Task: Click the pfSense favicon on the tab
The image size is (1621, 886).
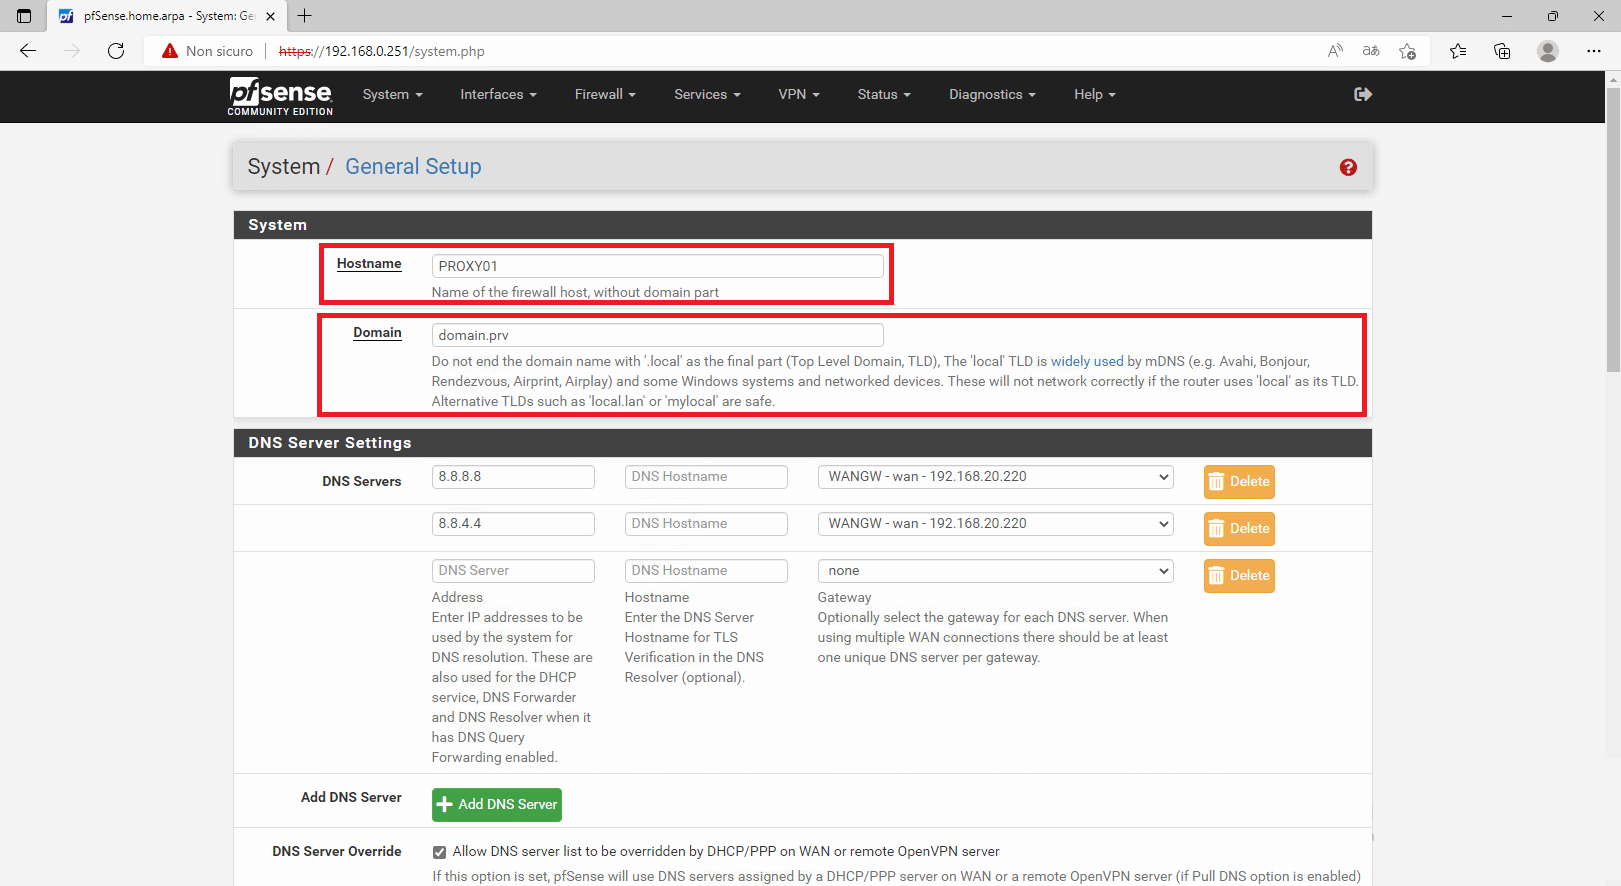Action: 66,16
